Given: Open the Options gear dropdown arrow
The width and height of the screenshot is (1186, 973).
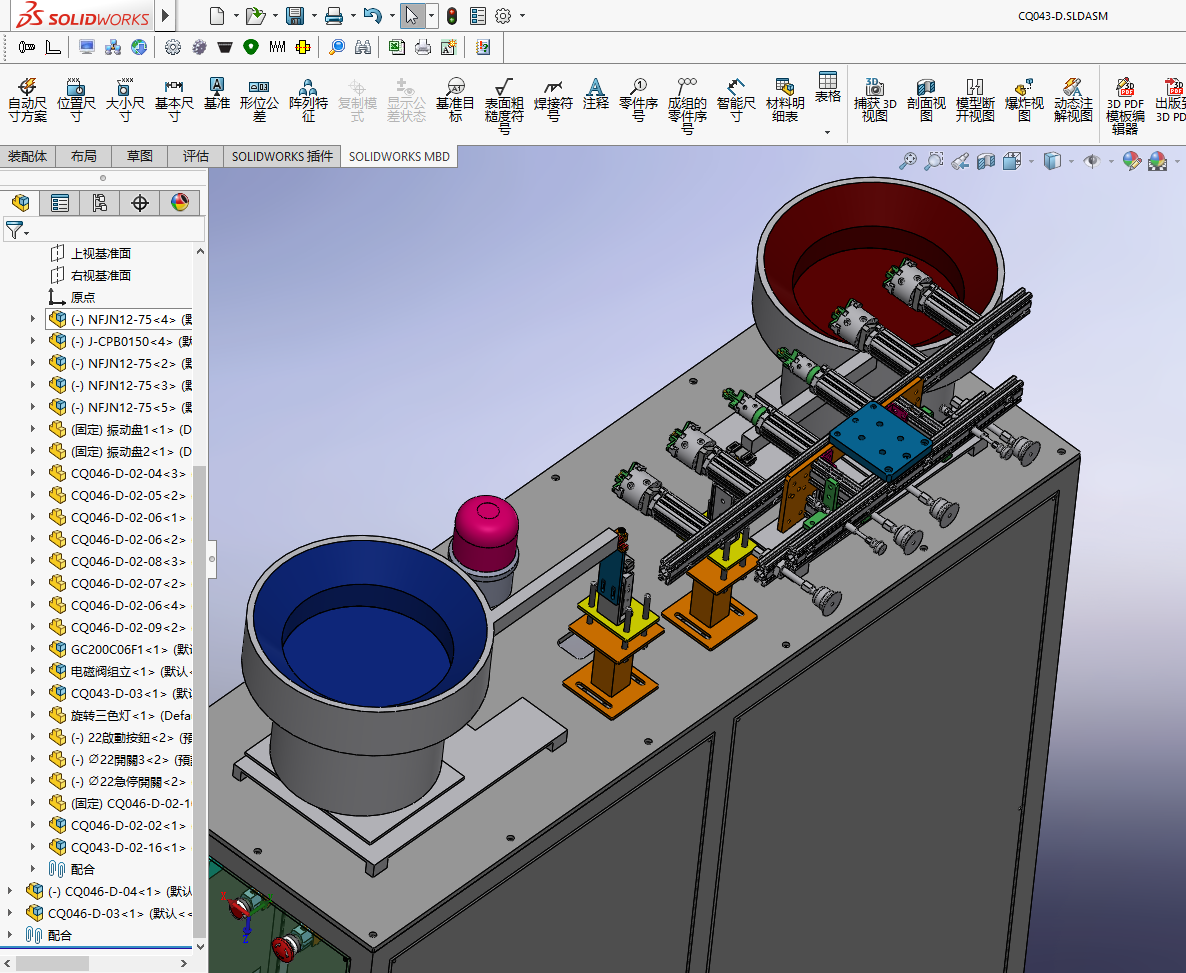Looking at the screenshot, I should [522, 16].
